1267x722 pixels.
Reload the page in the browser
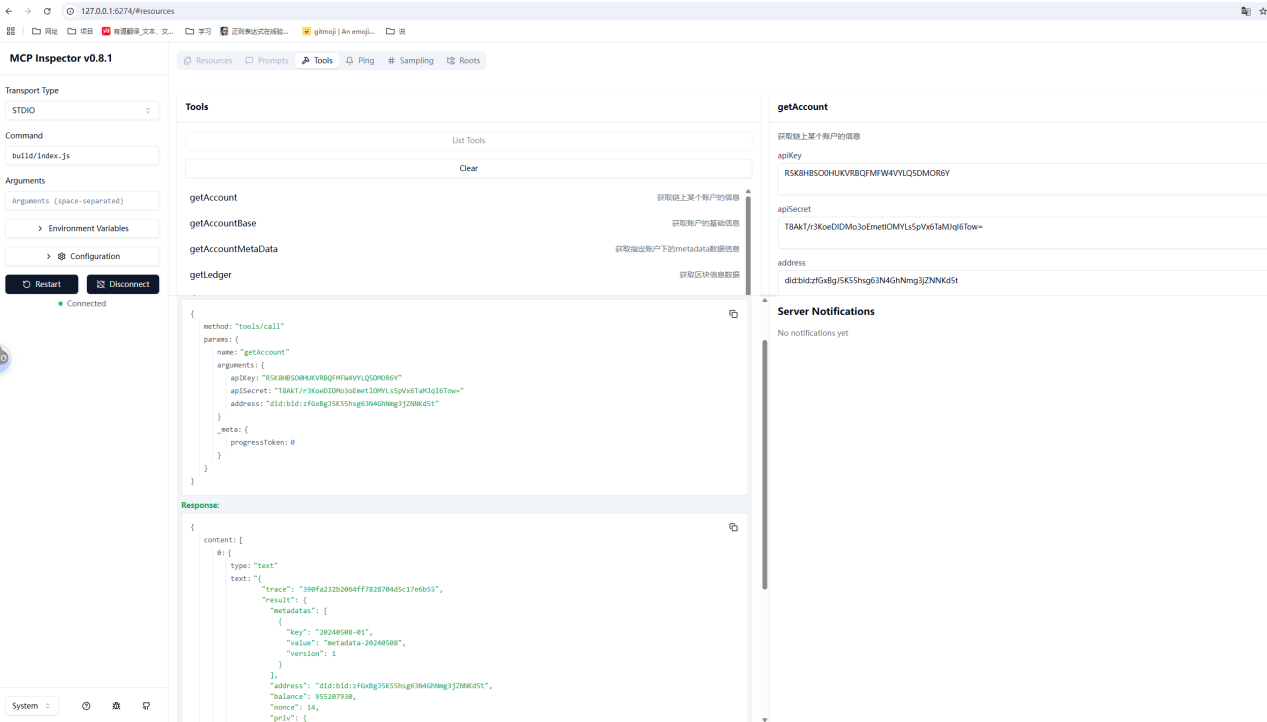(x=47, y=11)
